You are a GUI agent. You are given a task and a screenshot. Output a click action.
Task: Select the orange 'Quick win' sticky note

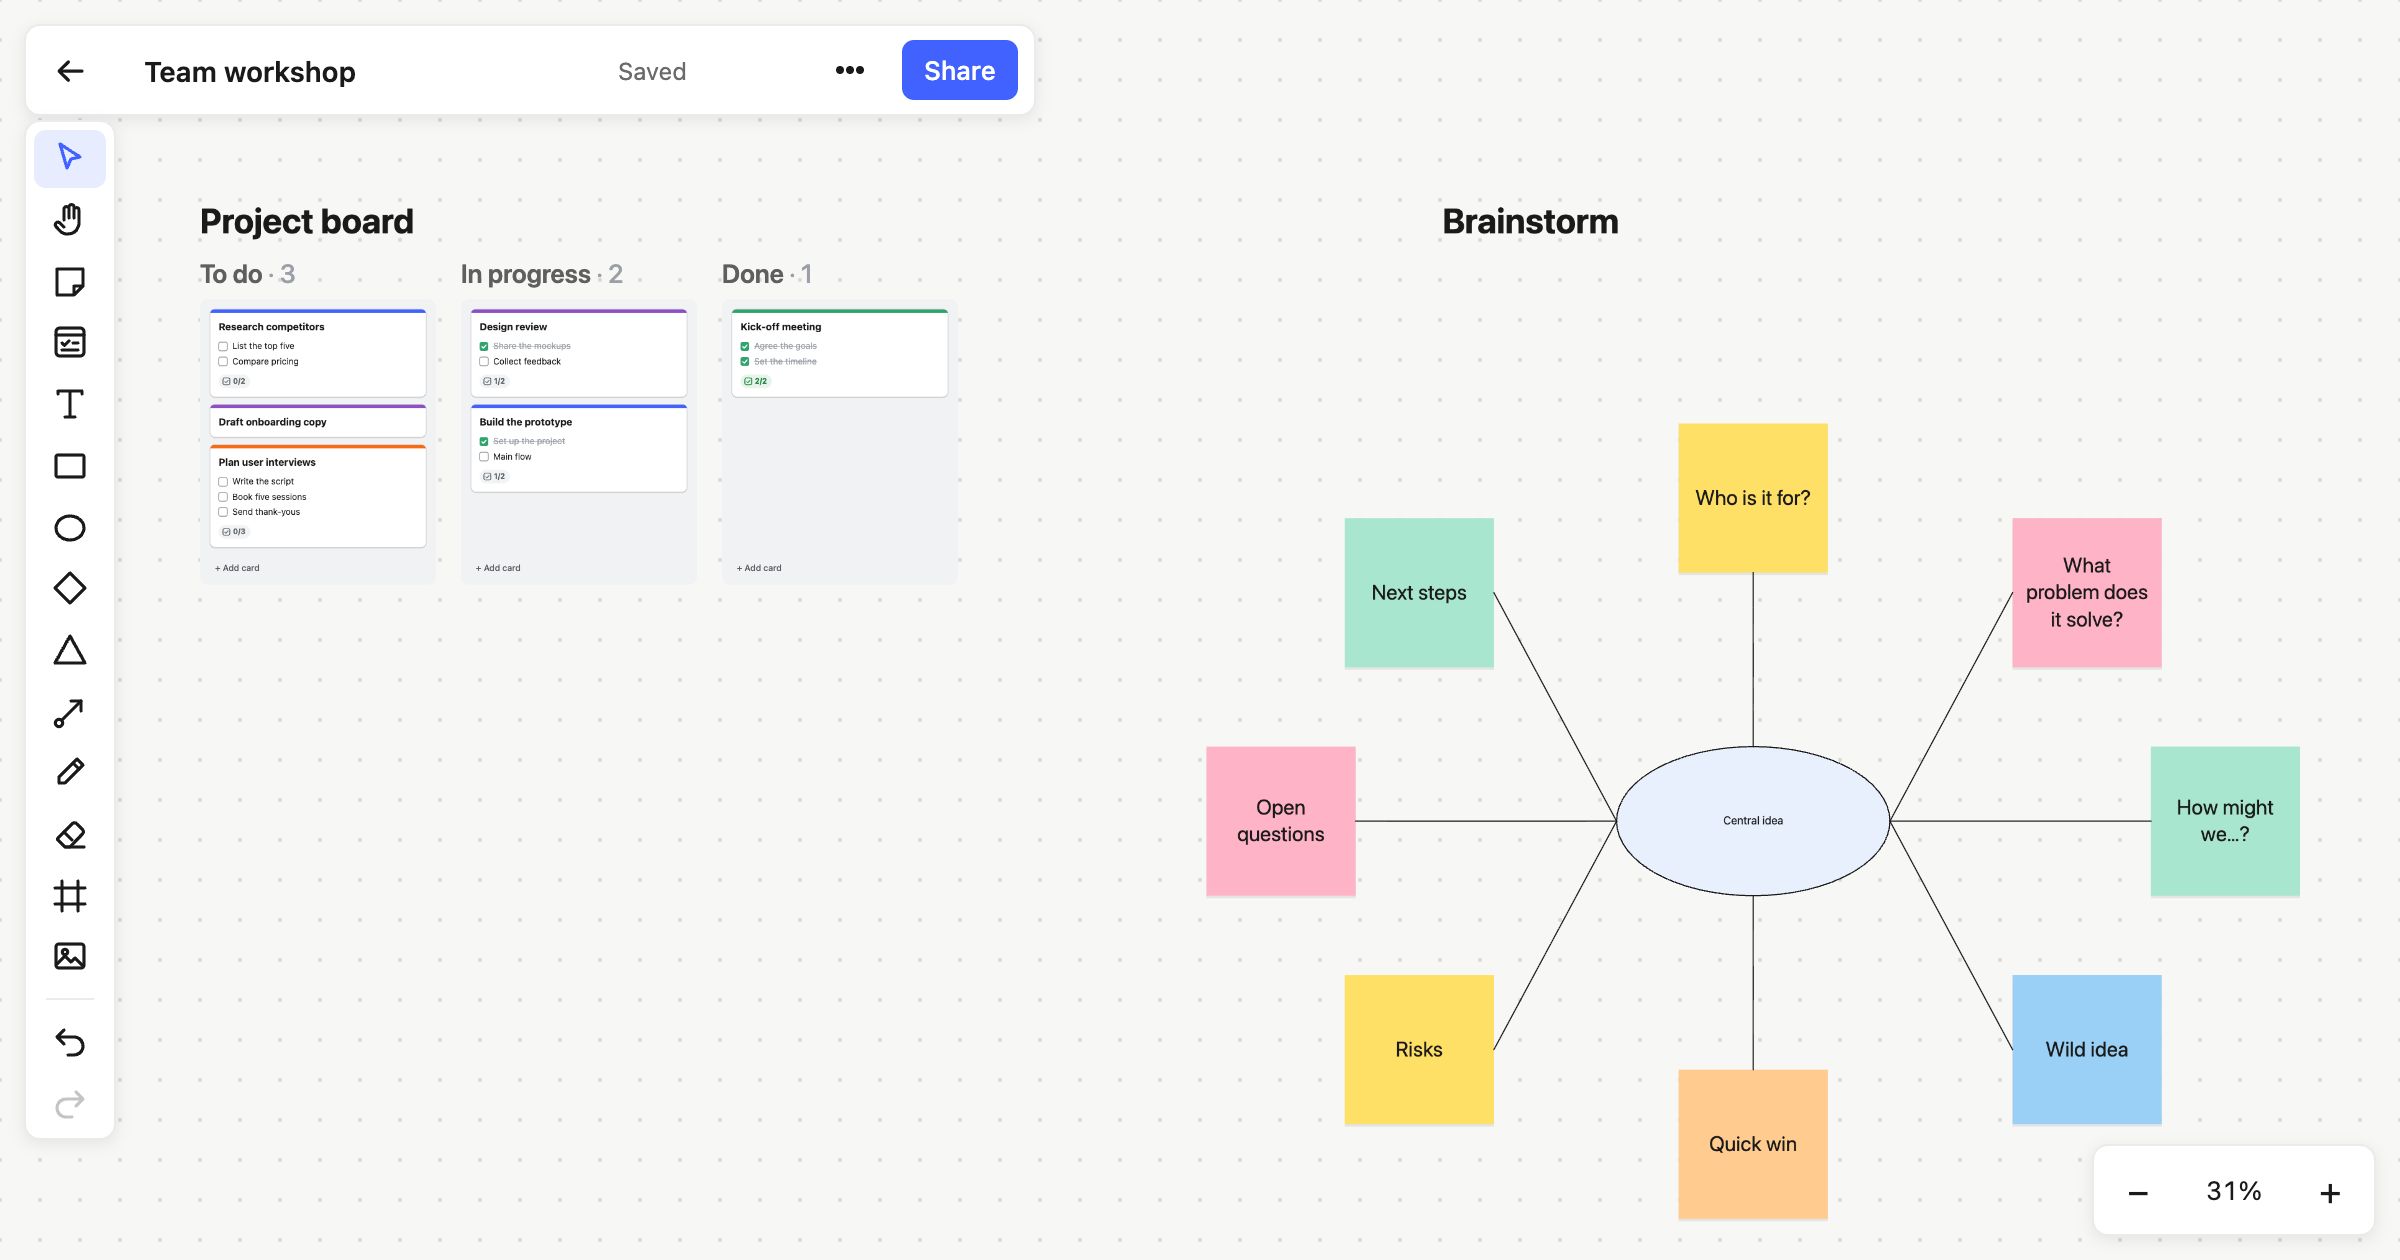point(1753,1145)
